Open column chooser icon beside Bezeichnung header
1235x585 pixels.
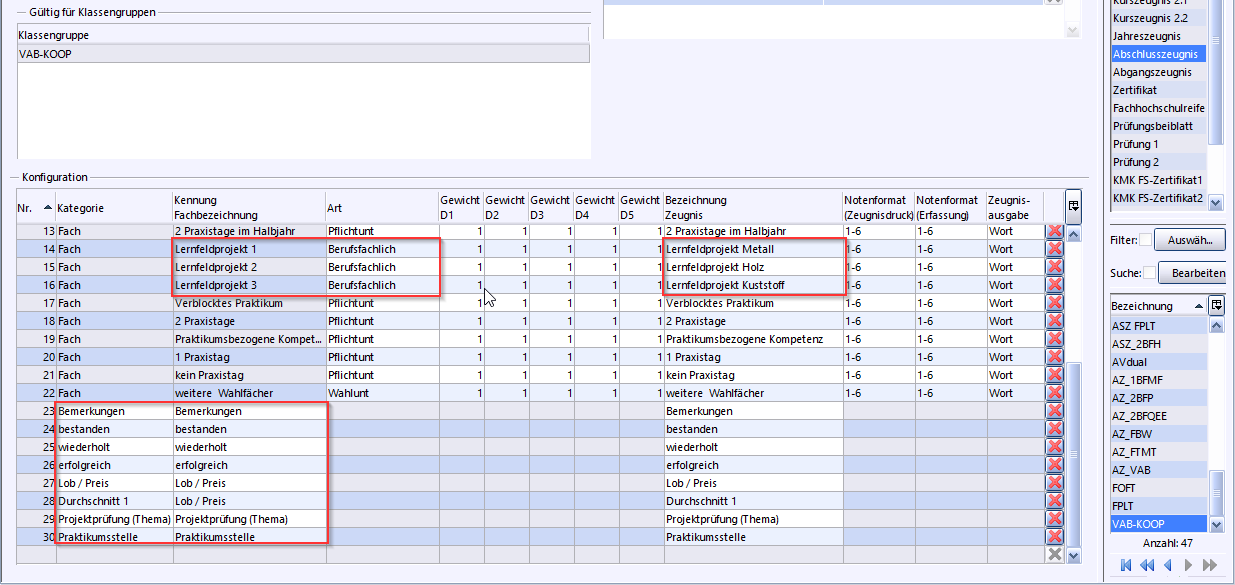(x=1216, y=305)
